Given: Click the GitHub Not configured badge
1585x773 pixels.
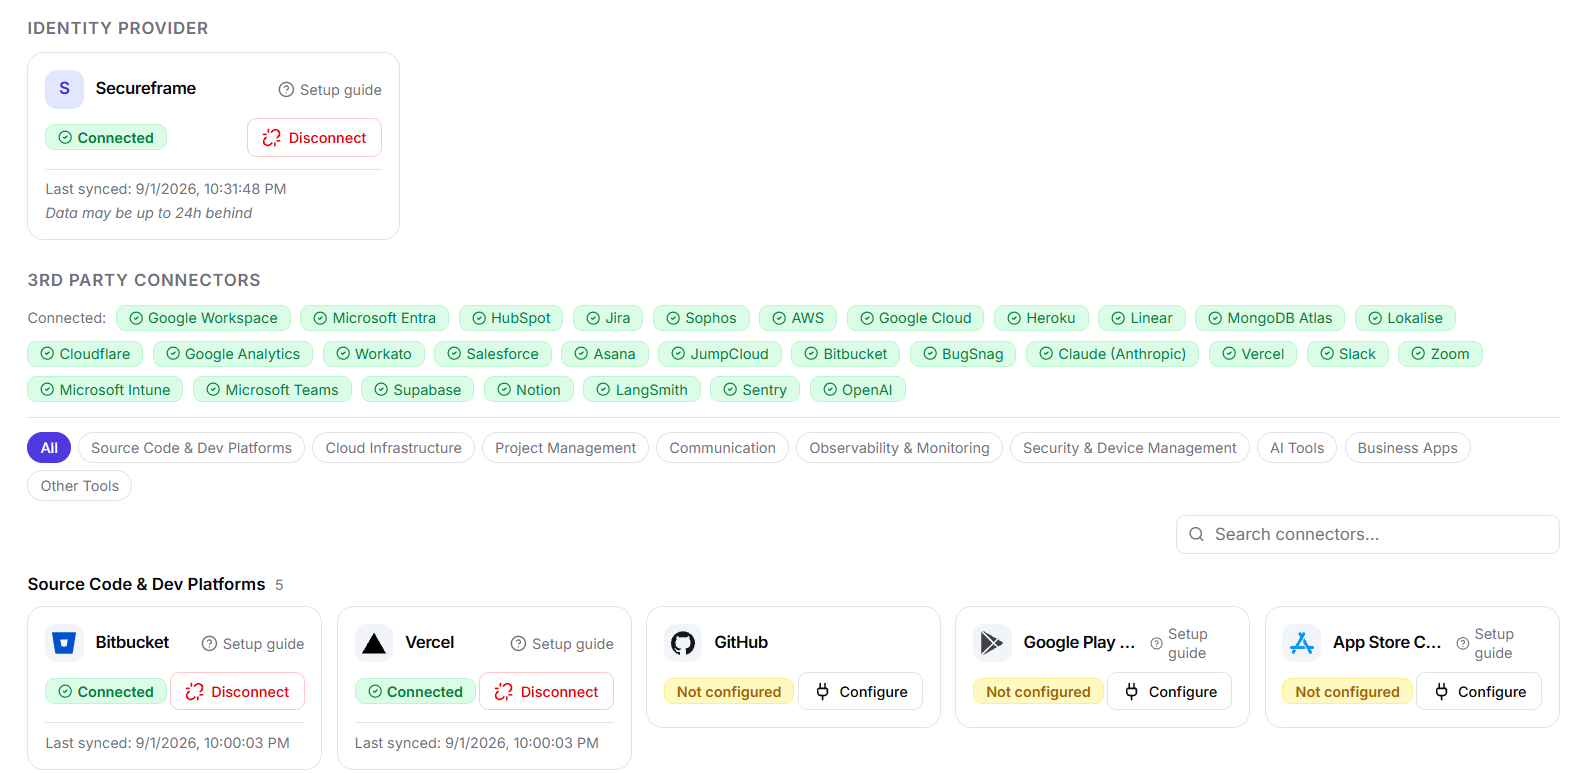Looking at the screenshot, I should click(729, 692).
